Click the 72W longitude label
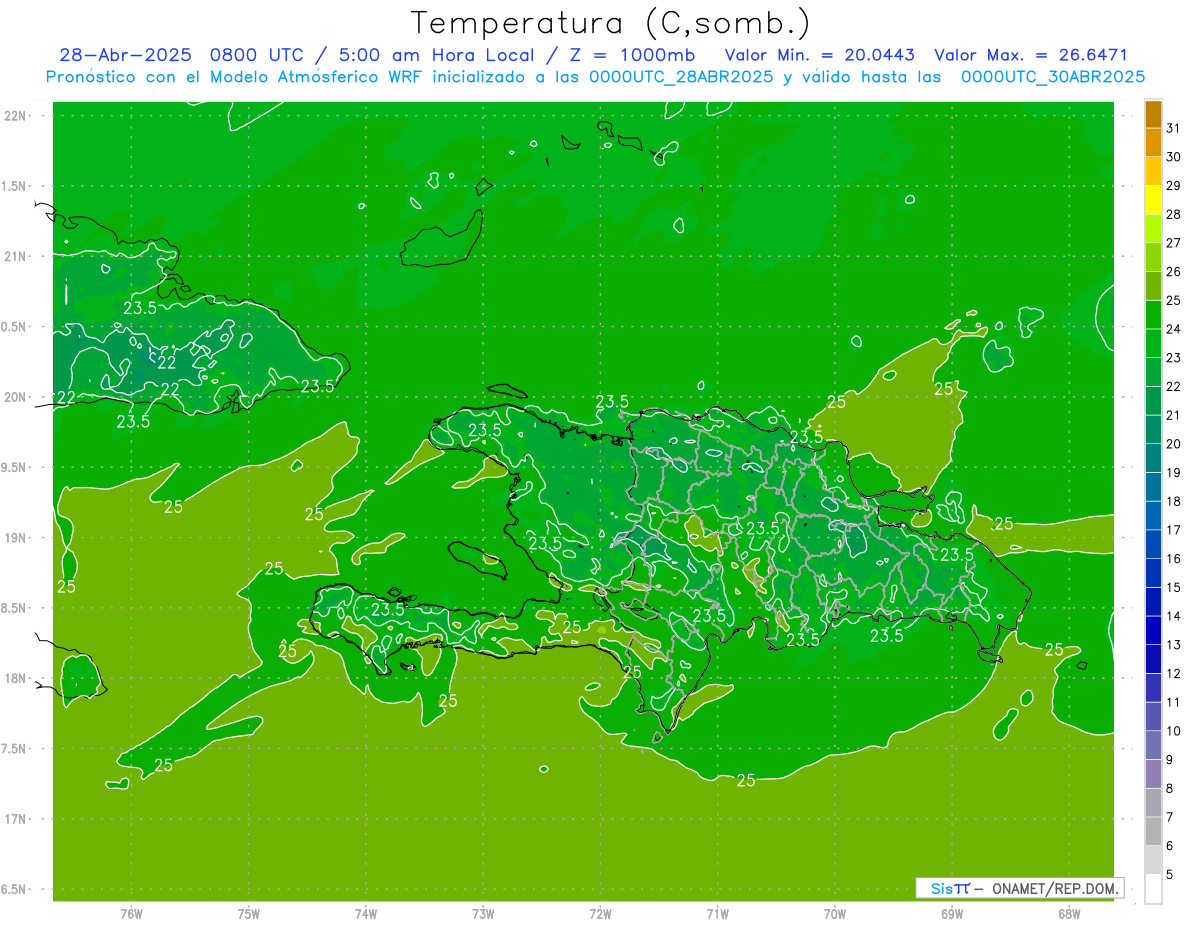The width and height of the screenshot is (1200, 927). pyautogui.click(x=600, y=913)
